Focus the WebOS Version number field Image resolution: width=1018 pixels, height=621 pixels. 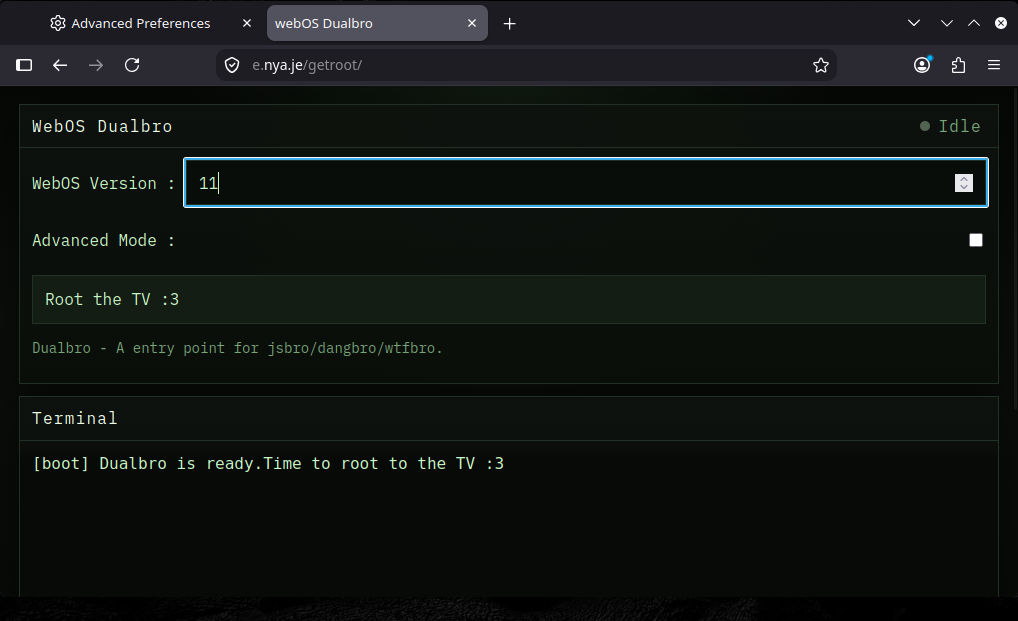(586, 183)
